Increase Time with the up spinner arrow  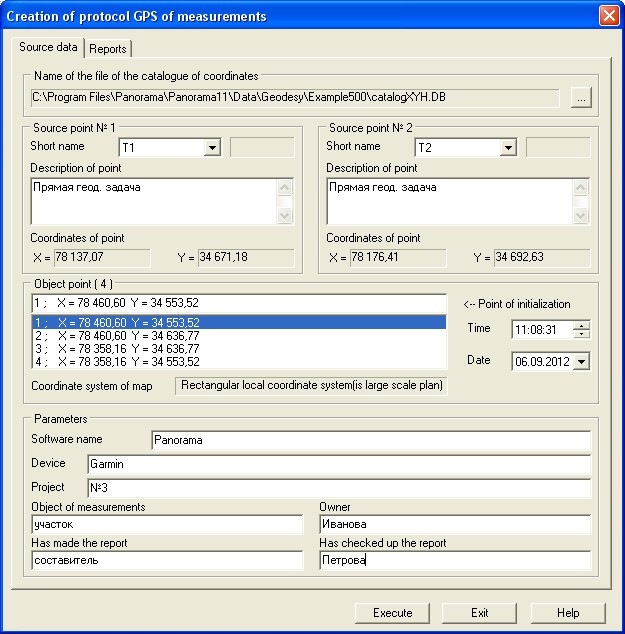pos(582,325)
